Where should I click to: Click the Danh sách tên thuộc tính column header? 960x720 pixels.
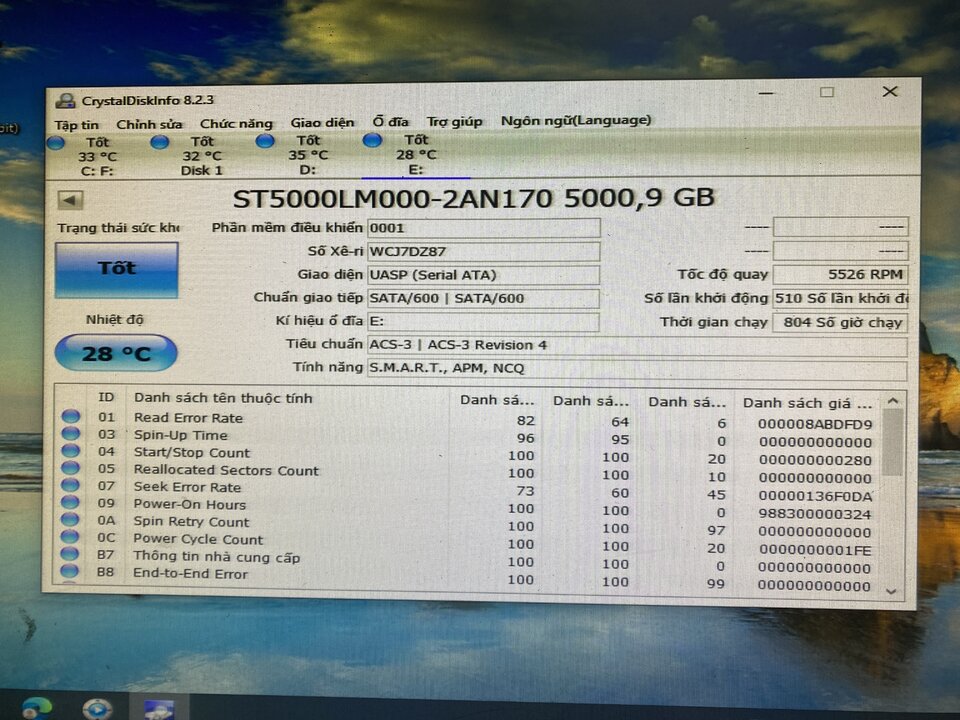tap(223, 398)
